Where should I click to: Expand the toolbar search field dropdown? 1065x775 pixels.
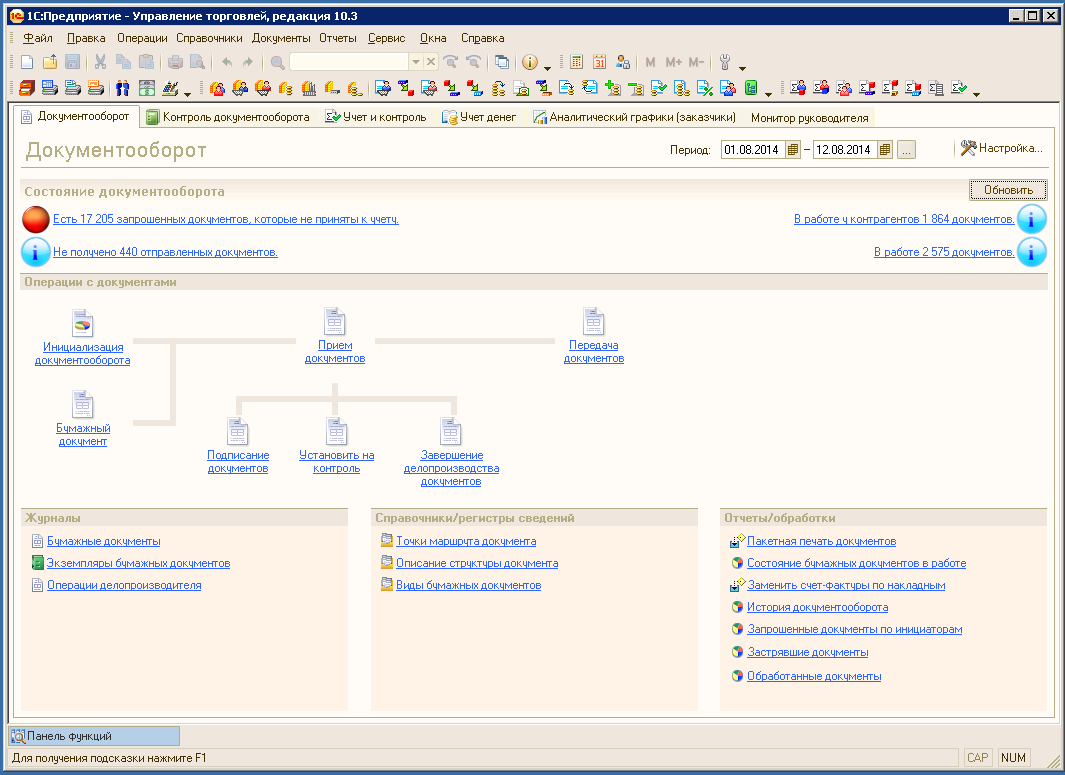pos(416,62)
